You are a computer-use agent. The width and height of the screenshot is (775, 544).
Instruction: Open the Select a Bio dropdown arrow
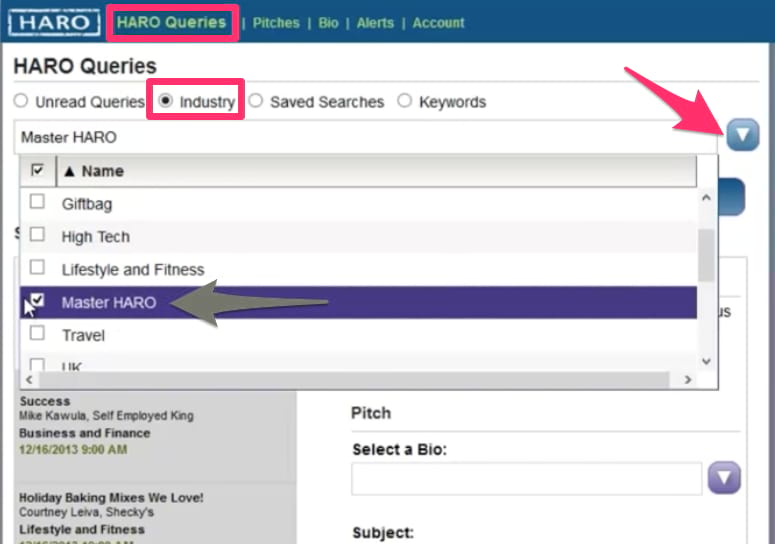pyautogui.click(x=724, y=478)
